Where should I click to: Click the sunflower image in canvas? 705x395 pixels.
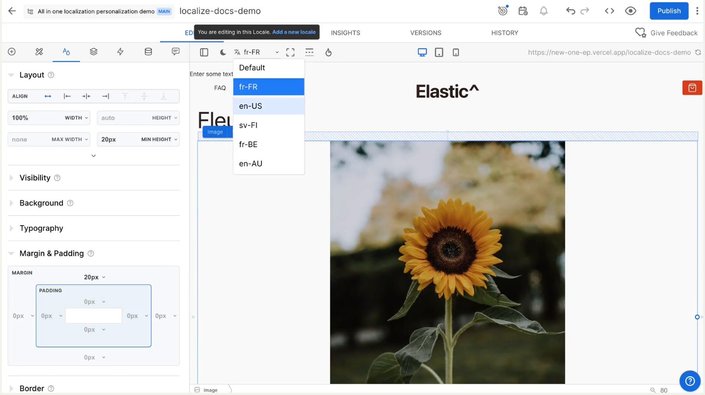pyautogui.click(x=447, y=262)
